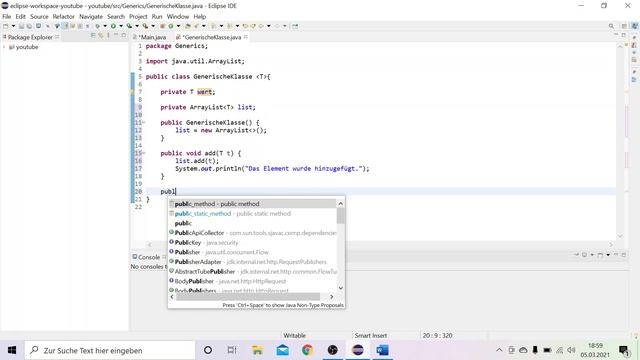Toggle the highlighted Mark Occurrences toolbar button
The height and width of the screenshot is (360, 640).
(x=65, y=26)
